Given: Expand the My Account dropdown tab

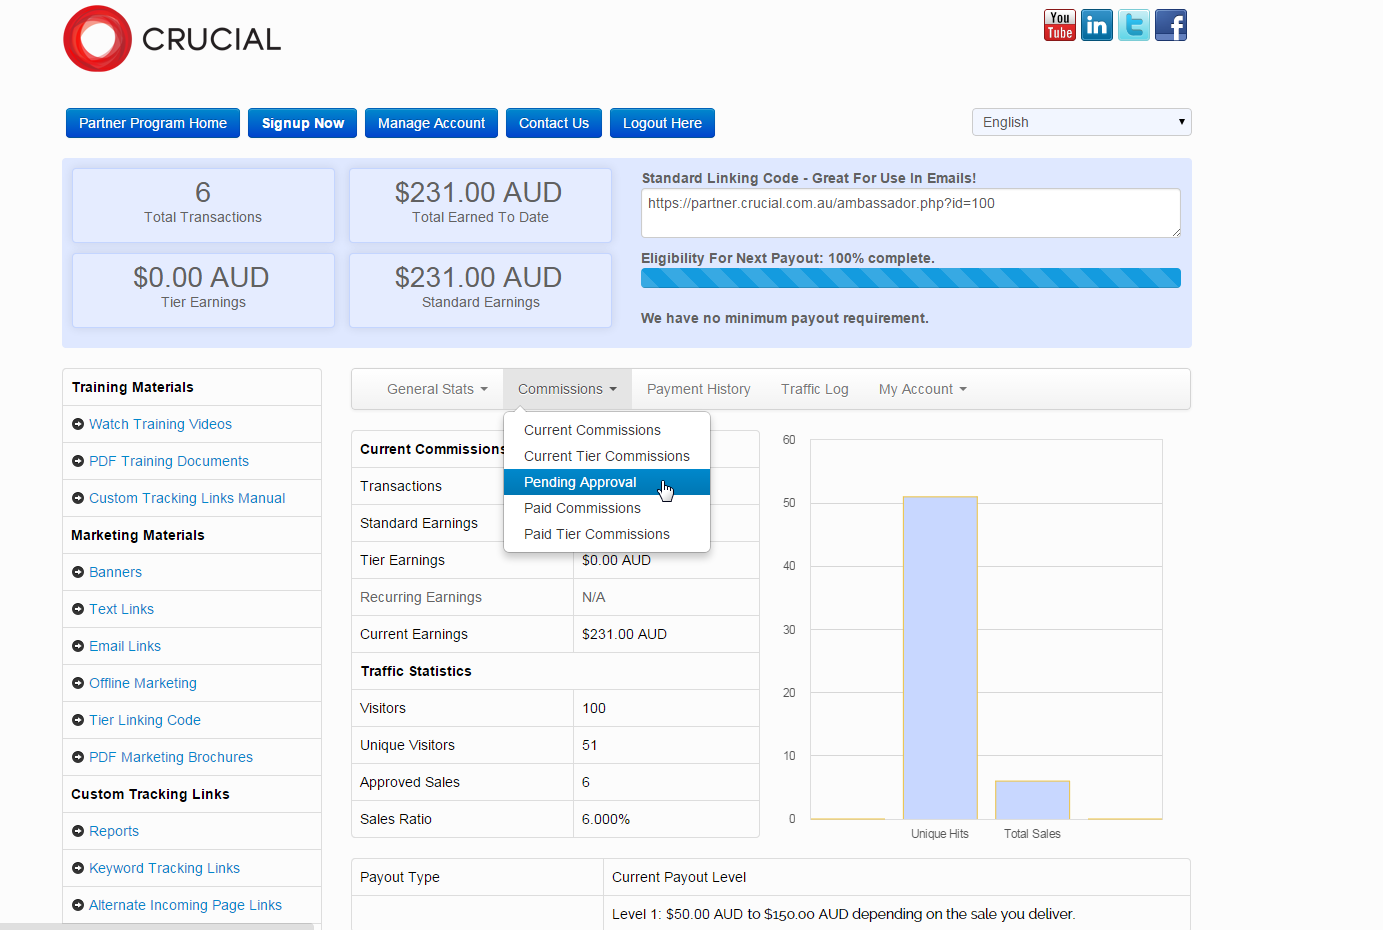Looking at the screenshot, I should (x=922, y=389).
